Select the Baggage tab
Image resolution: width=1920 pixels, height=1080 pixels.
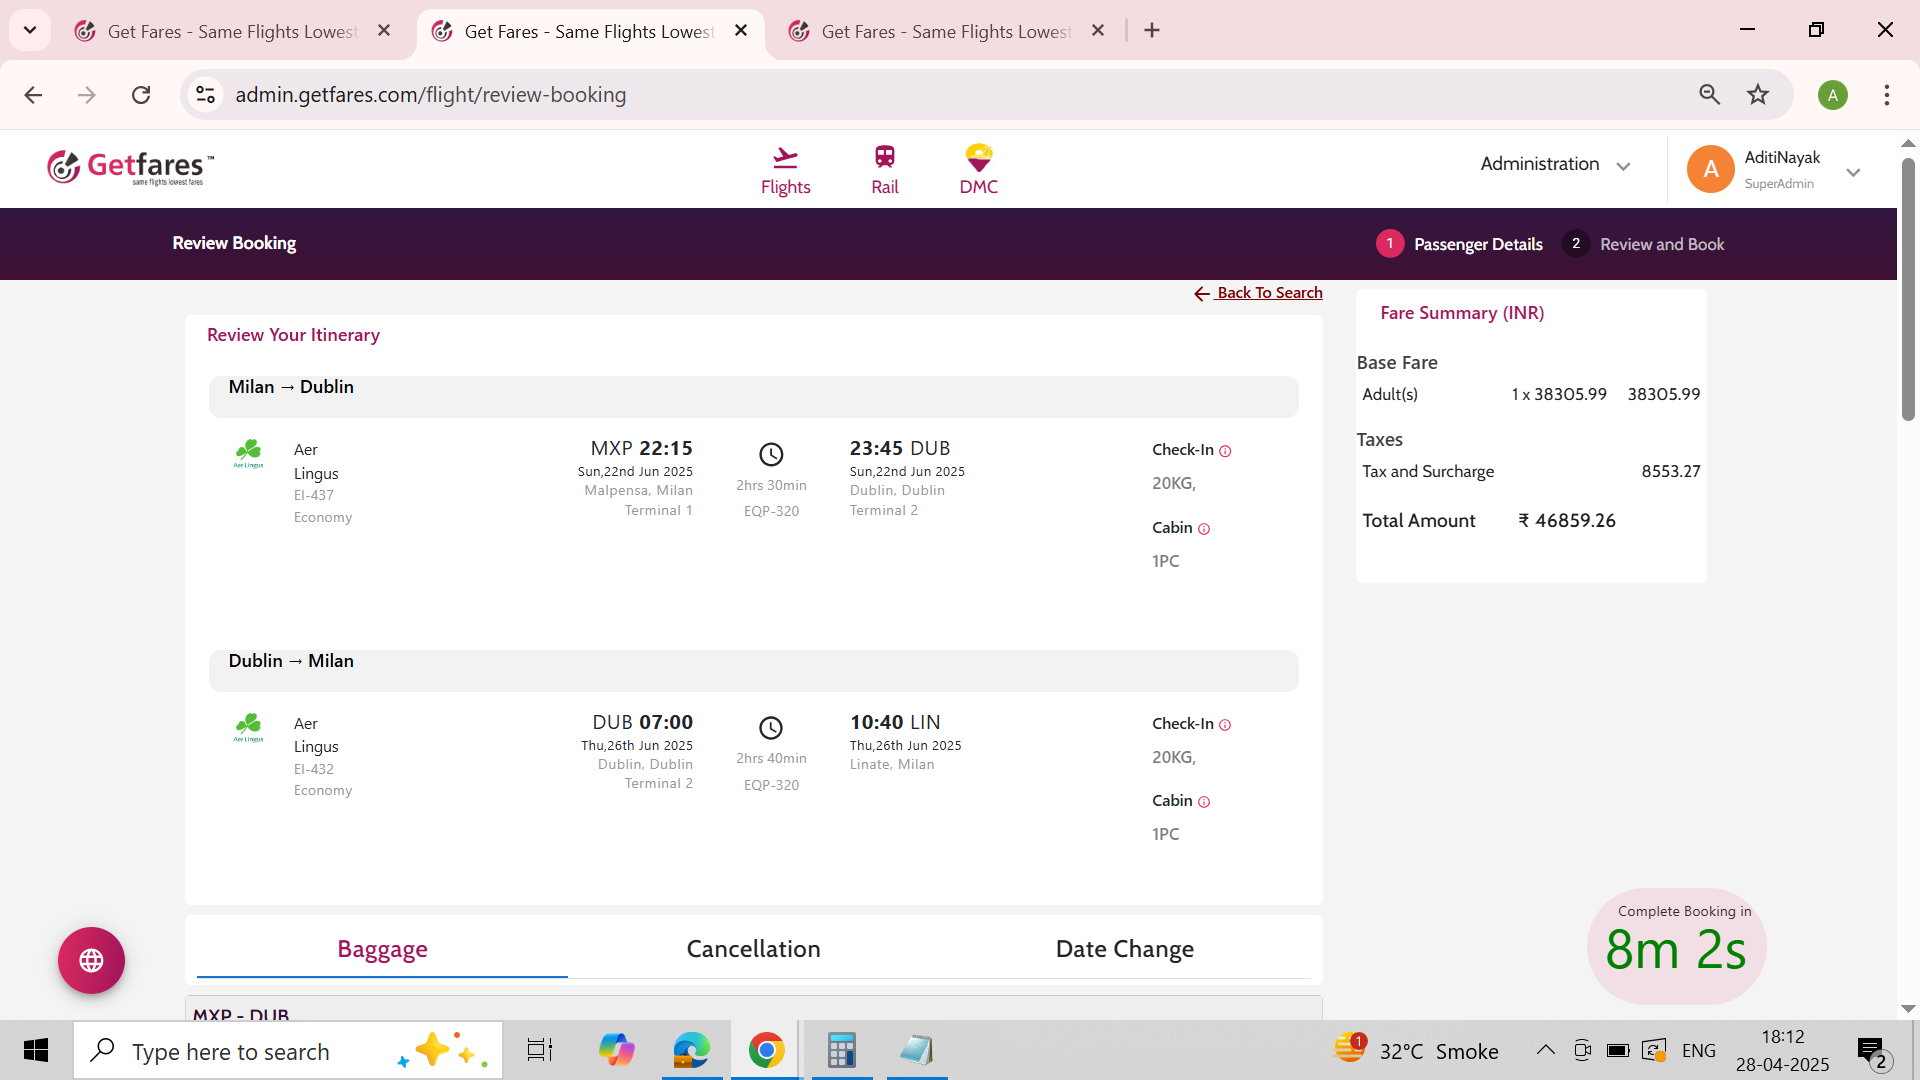[382, 949]
